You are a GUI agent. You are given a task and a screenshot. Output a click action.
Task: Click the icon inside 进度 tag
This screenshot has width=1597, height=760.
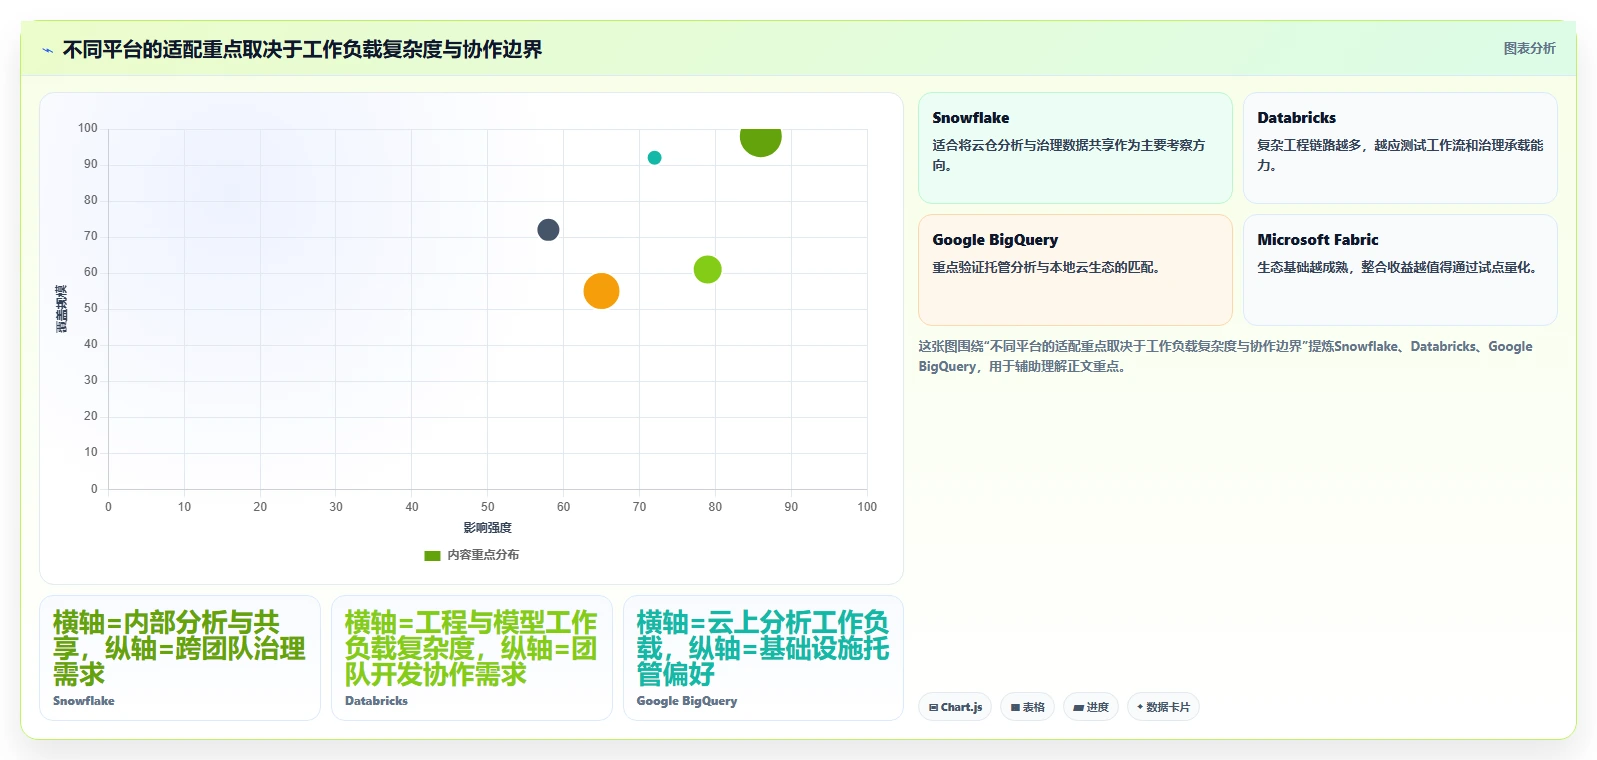coord(1079,707)
